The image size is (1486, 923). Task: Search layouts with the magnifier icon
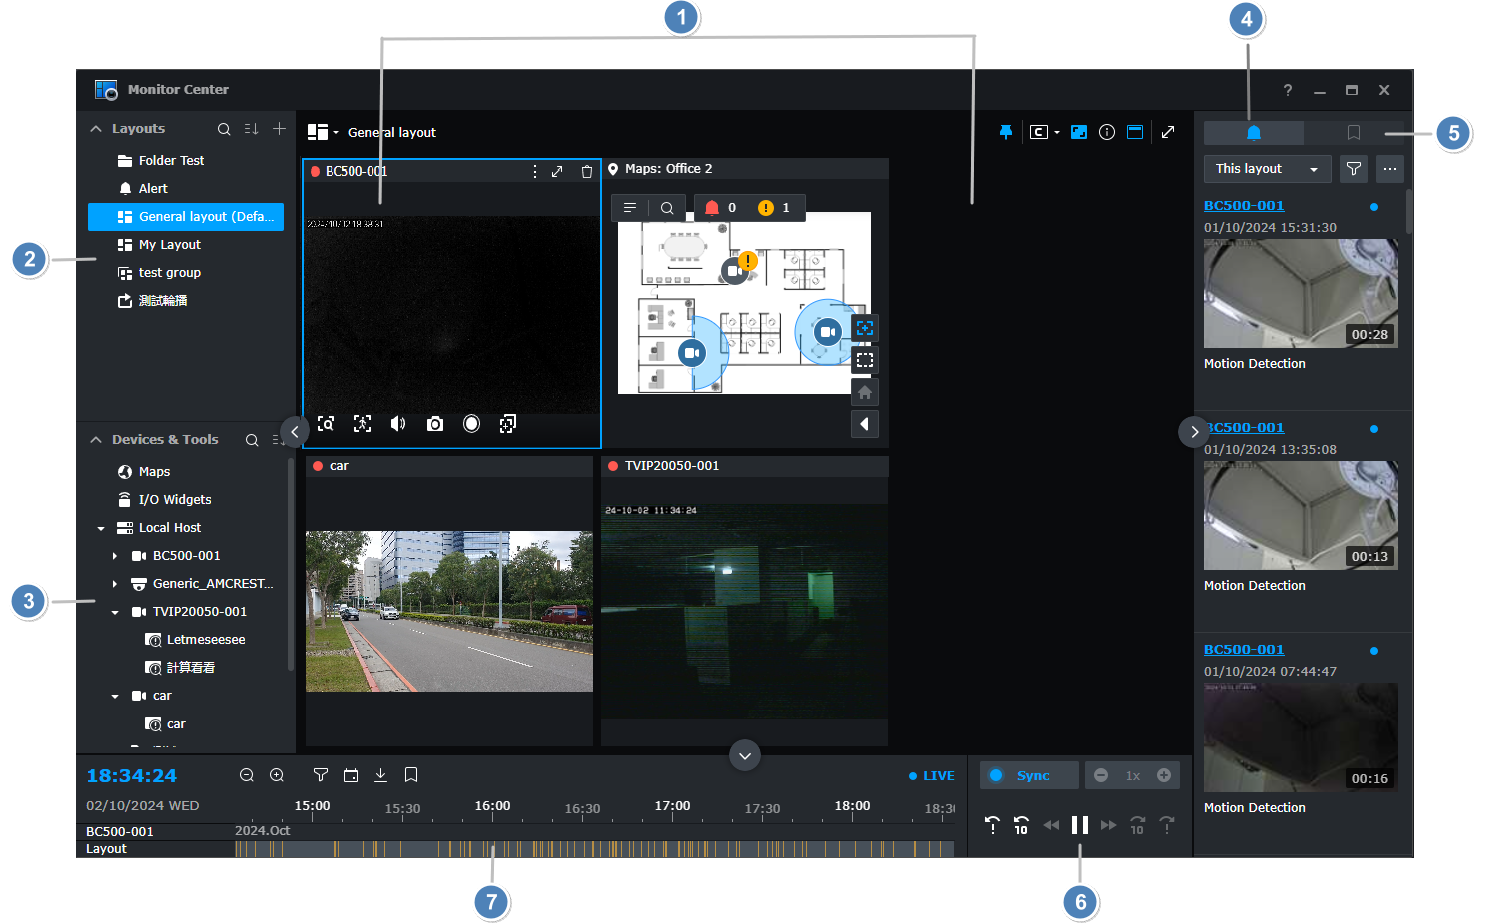(224, 129)
